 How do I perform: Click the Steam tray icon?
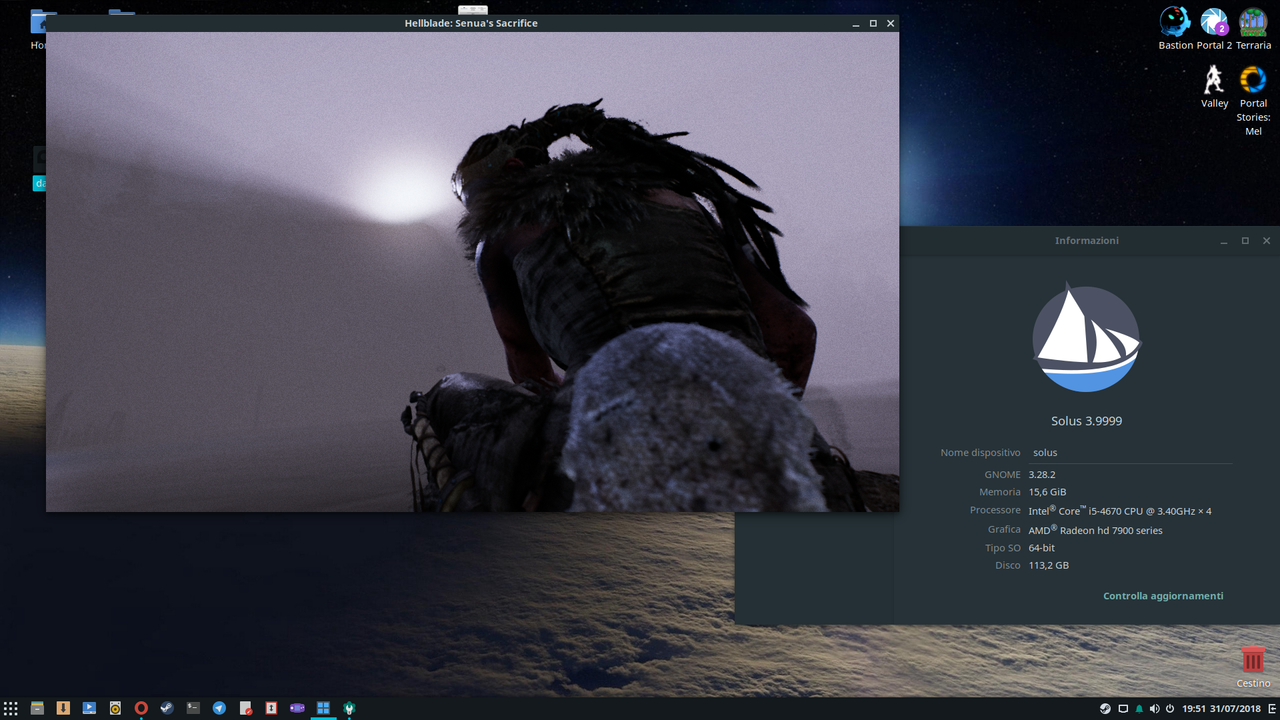tap(1105, 708)
